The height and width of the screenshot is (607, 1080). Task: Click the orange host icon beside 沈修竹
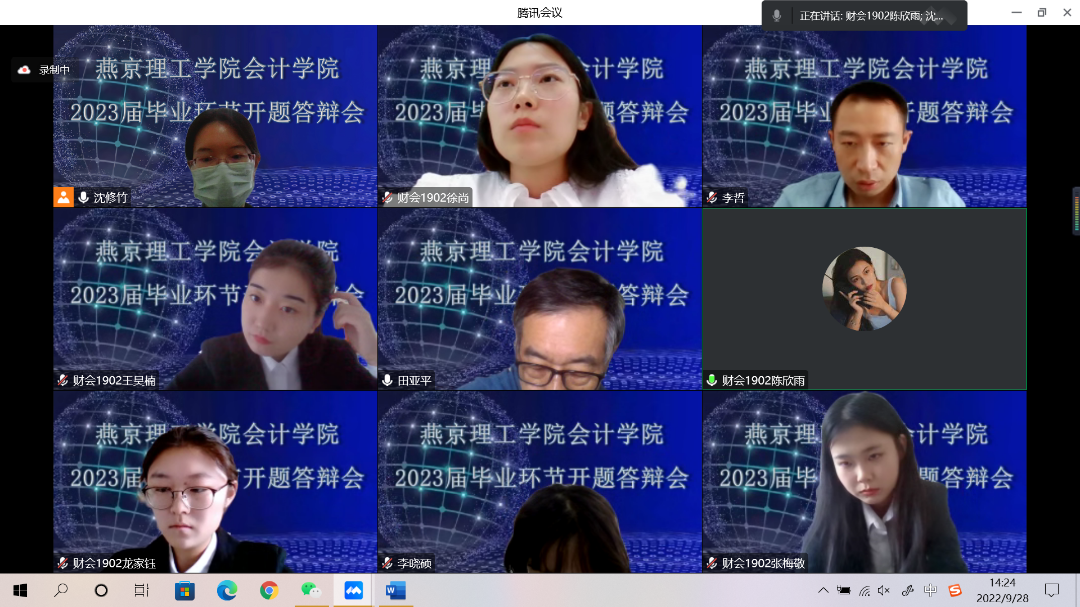click(63, 197)
